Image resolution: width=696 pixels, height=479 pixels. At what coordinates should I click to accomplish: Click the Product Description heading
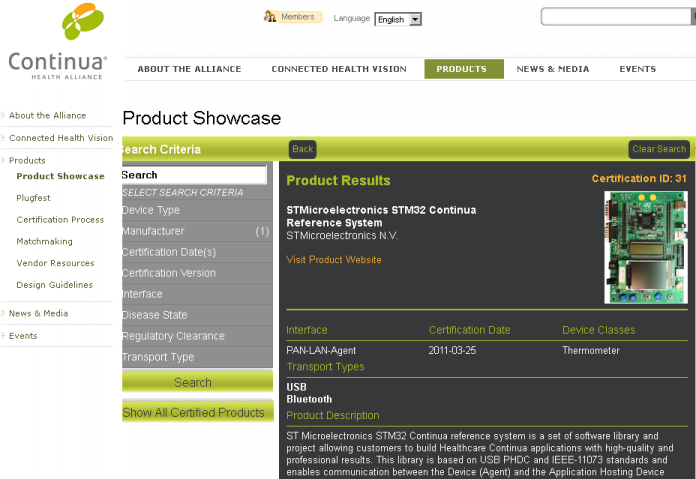pos(333,416)
